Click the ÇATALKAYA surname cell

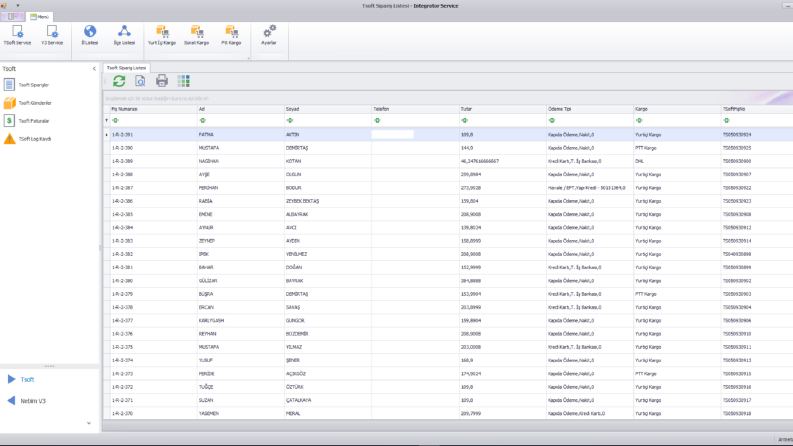[x=328, y=400]
